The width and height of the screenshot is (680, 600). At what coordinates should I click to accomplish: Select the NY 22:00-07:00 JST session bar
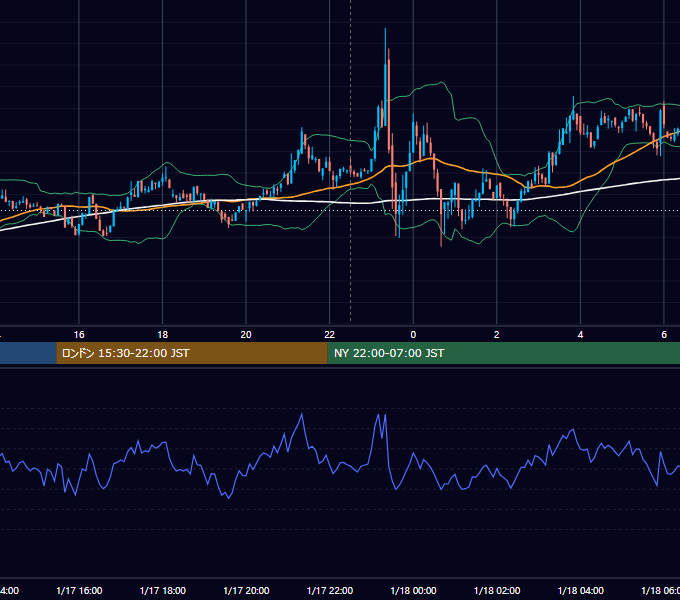click(x=503, y=353)
